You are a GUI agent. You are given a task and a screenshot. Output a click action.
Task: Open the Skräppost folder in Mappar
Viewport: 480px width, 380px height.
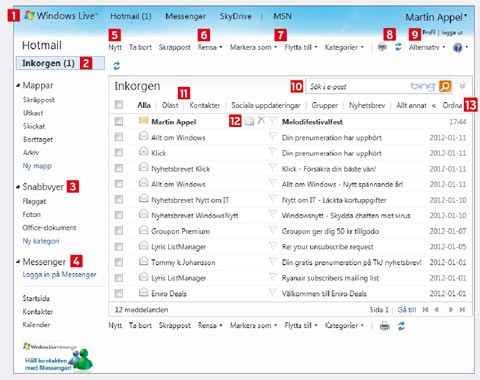pyautogui.click(x=39, y=100)
